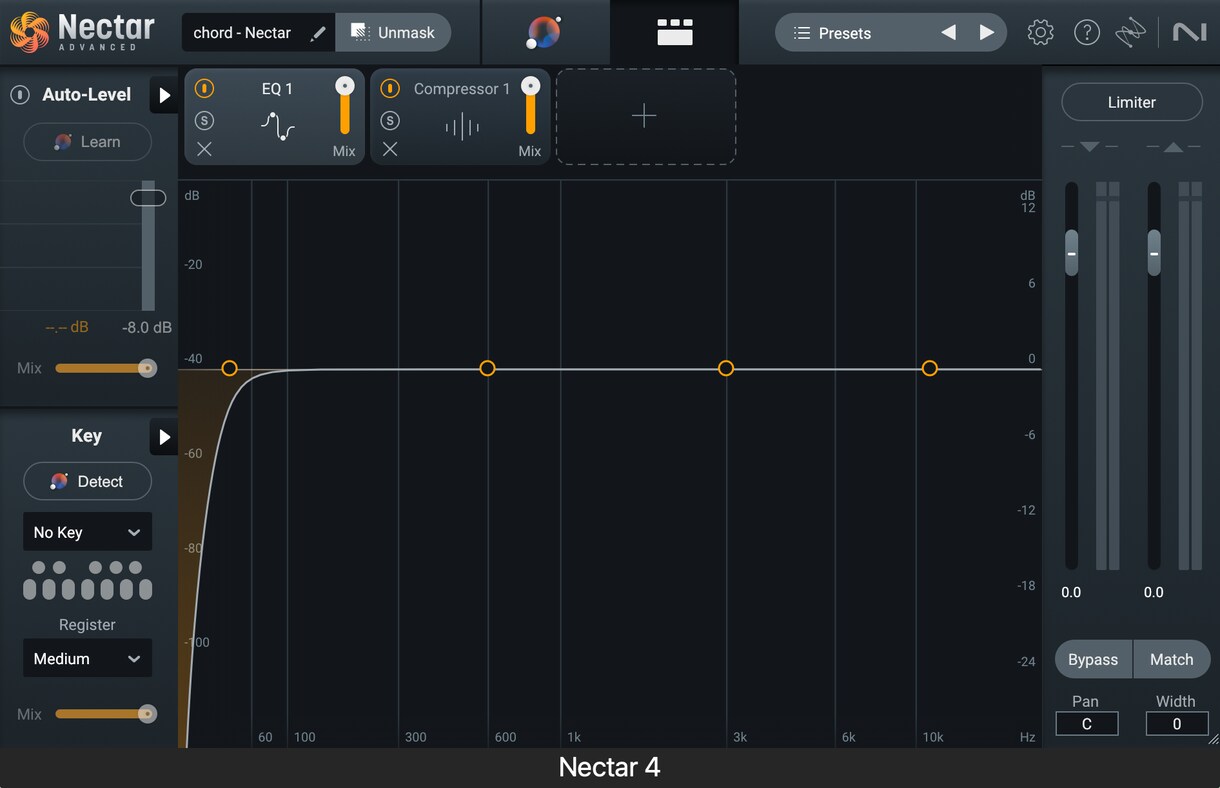Click the Width value field
Image resolution: width=1220 pixels, height=788 pixels.
1177,724
